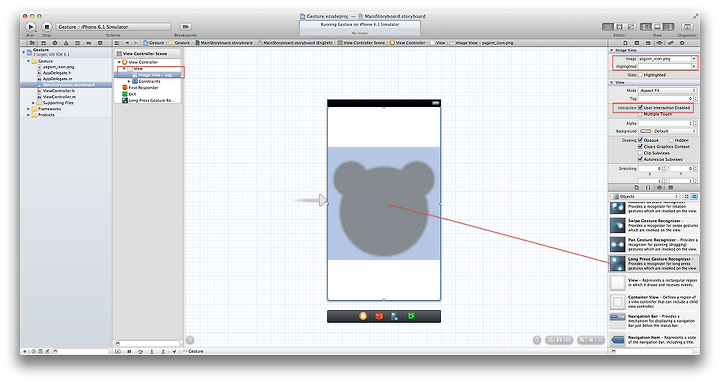Image resolution: width=720 pixels, height=383 pixels.
Task: Open the Organizer window button
Action: [x=687, y=27]
